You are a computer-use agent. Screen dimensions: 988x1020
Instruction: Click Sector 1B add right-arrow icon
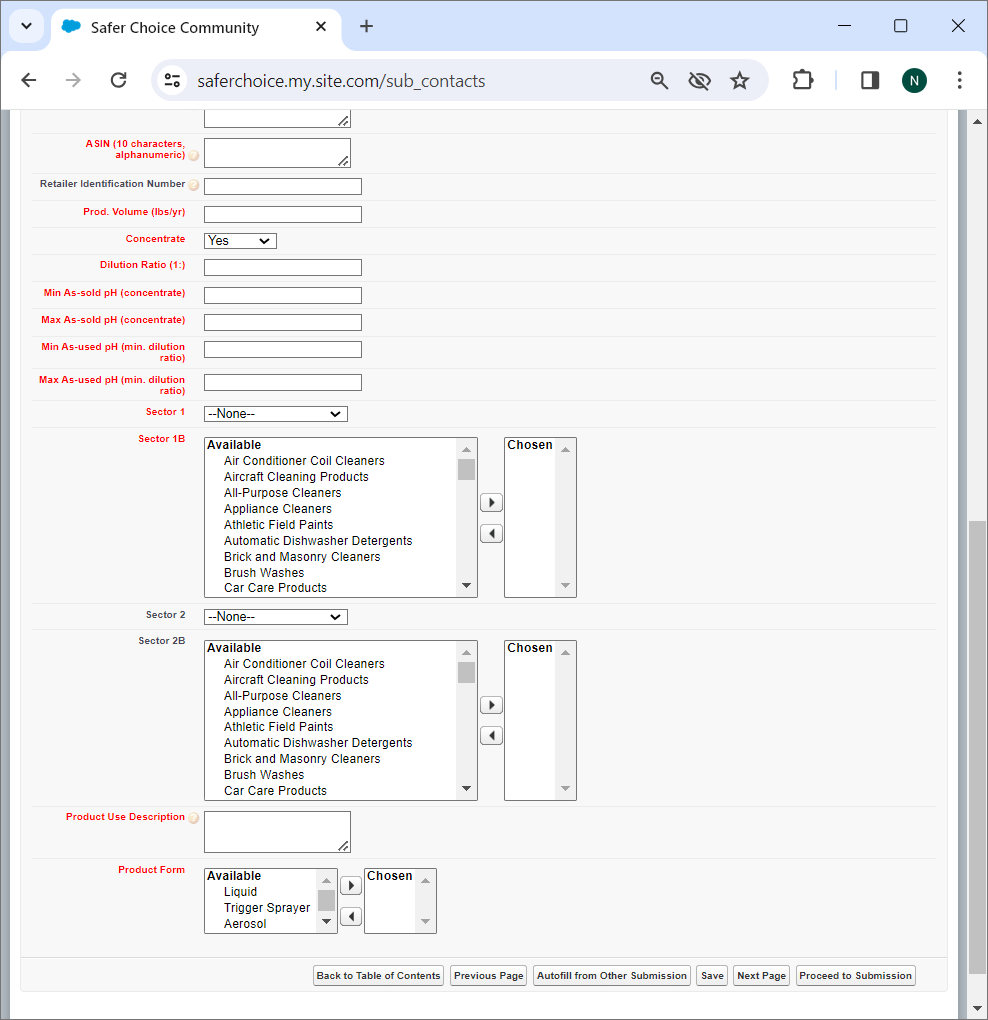coord(491,503)
